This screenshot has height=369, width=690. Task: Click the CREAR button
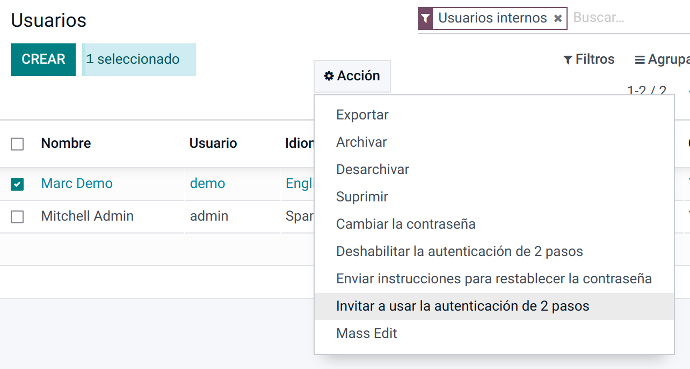[x=43, y=59]
